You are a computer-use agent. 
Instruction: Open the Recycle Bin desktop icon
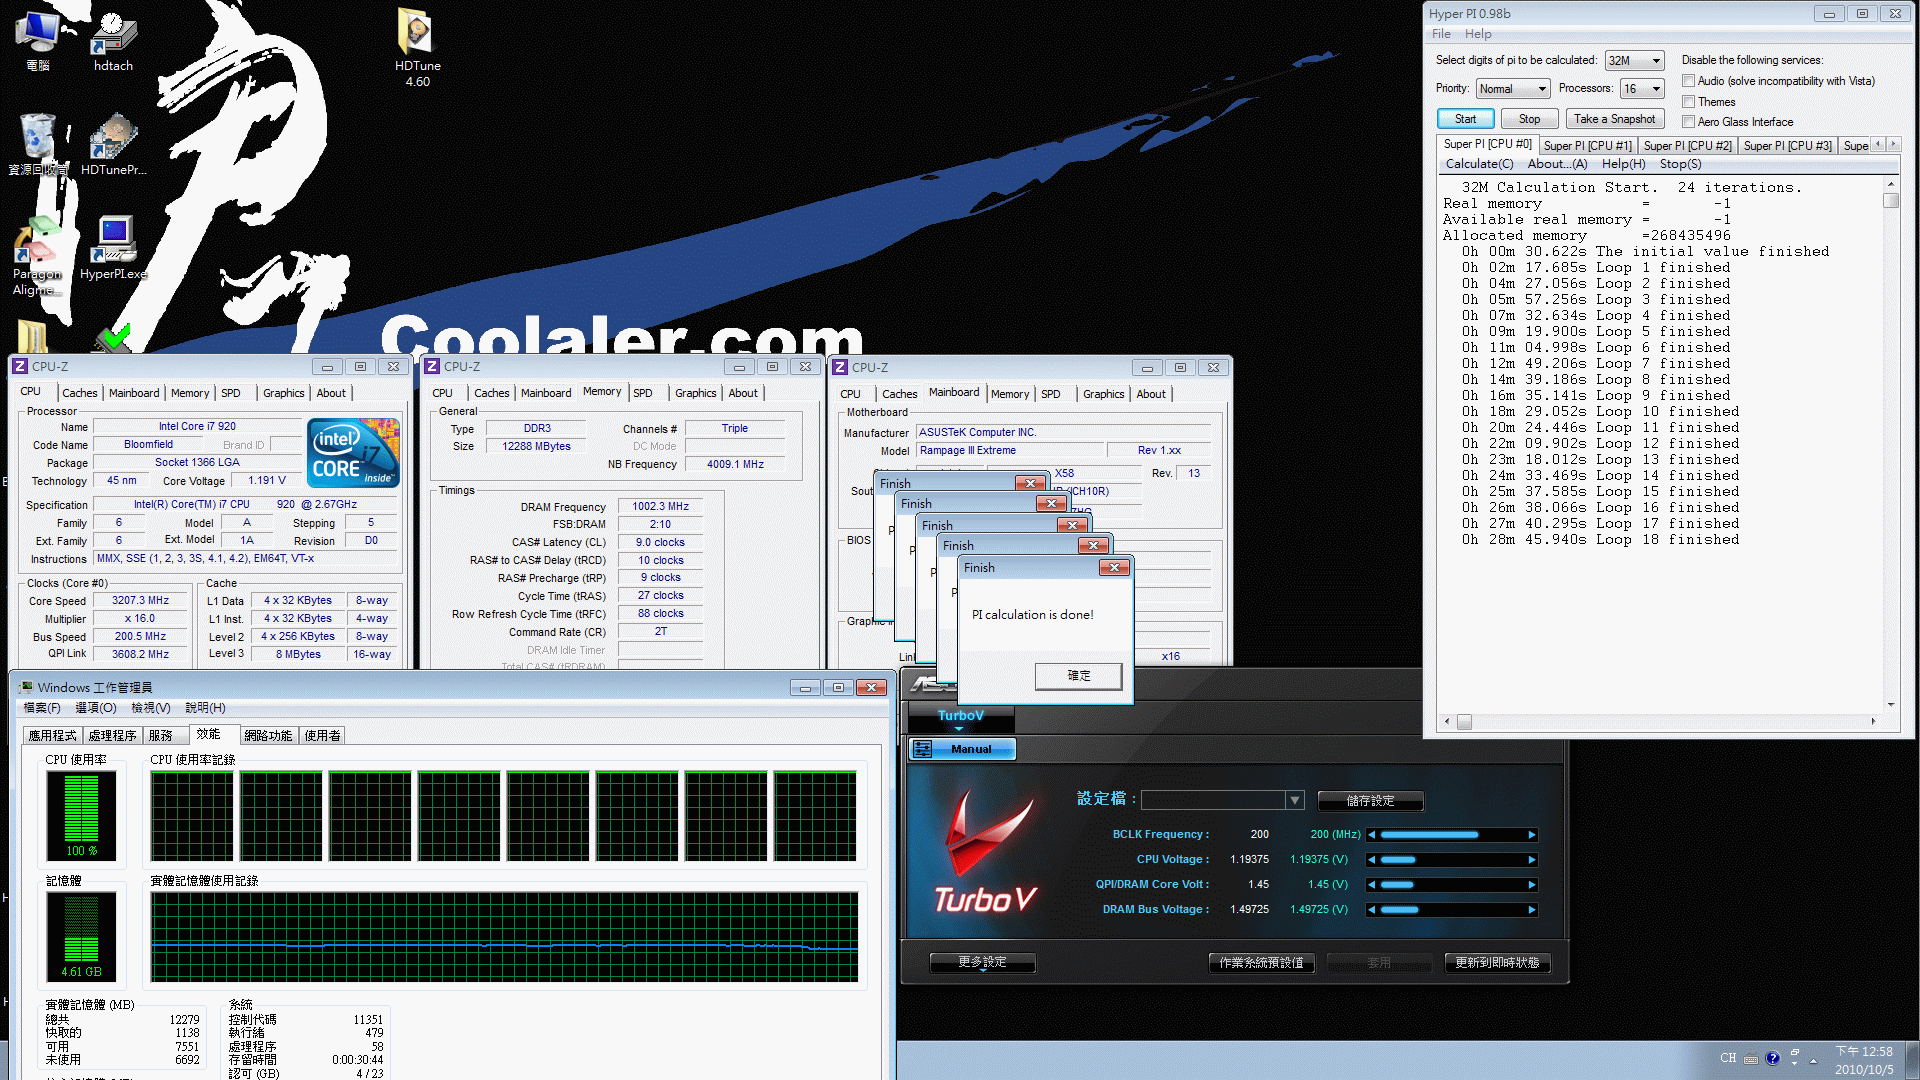(38, 145)
